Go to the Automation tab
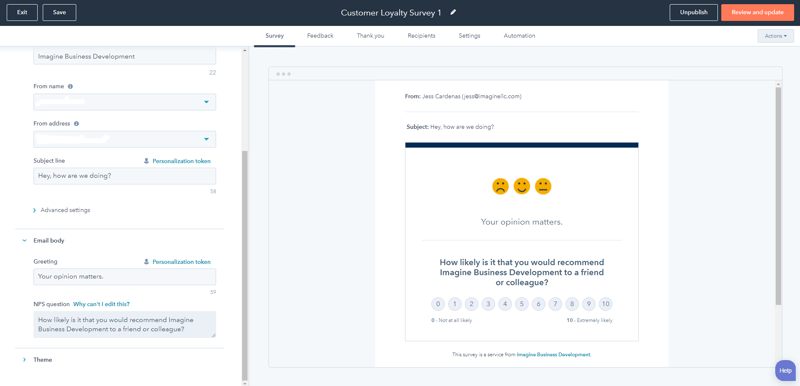This screenshot has width=800, height=386. (519, 36)
